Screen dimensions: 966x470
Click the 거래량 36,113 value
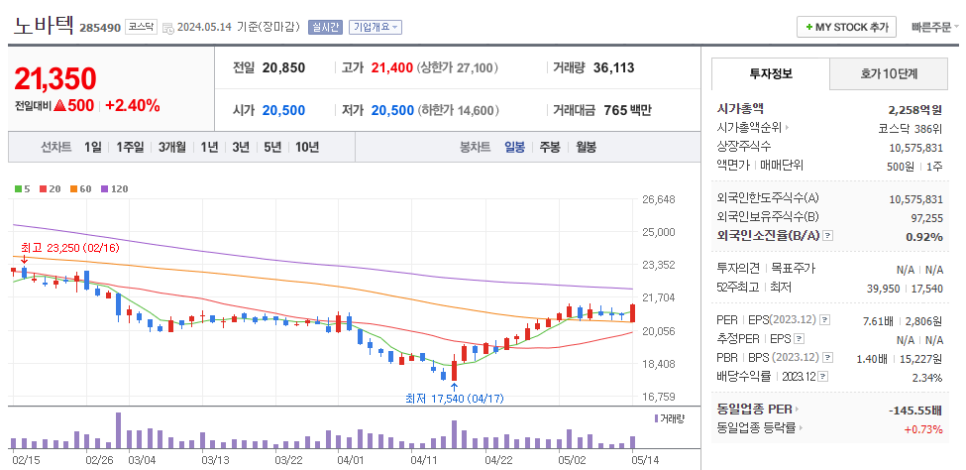click(x=614, y=68)
